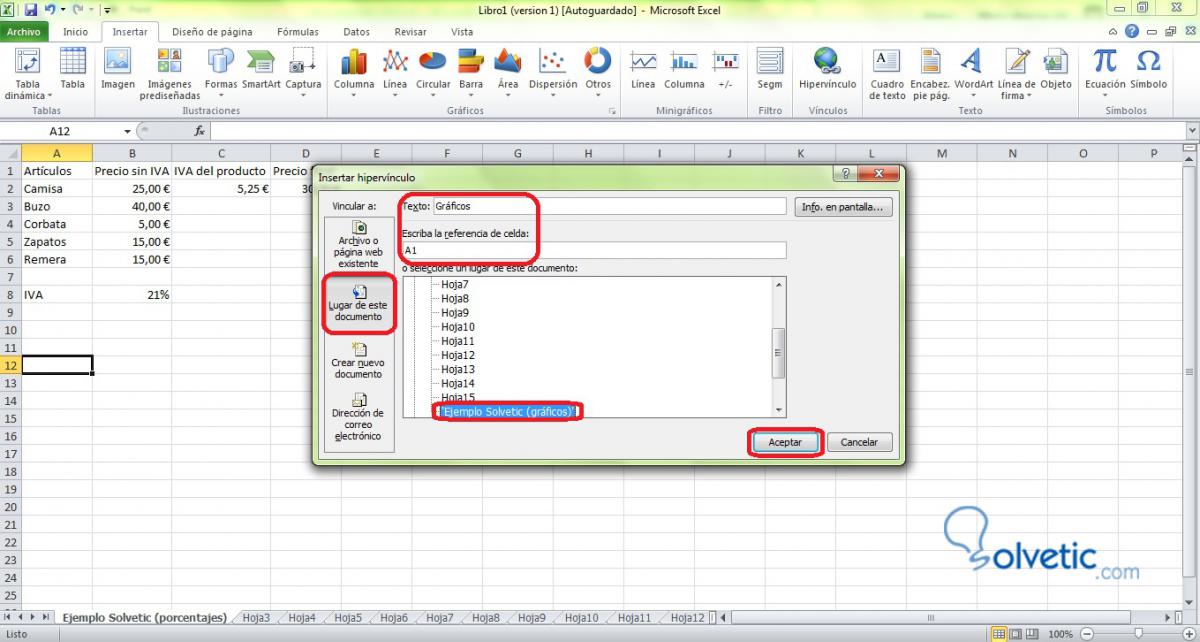The height and width of the screenshot is (642, 1200).
Task: Insert an Objeto
Action: (x=1056, y=69)
